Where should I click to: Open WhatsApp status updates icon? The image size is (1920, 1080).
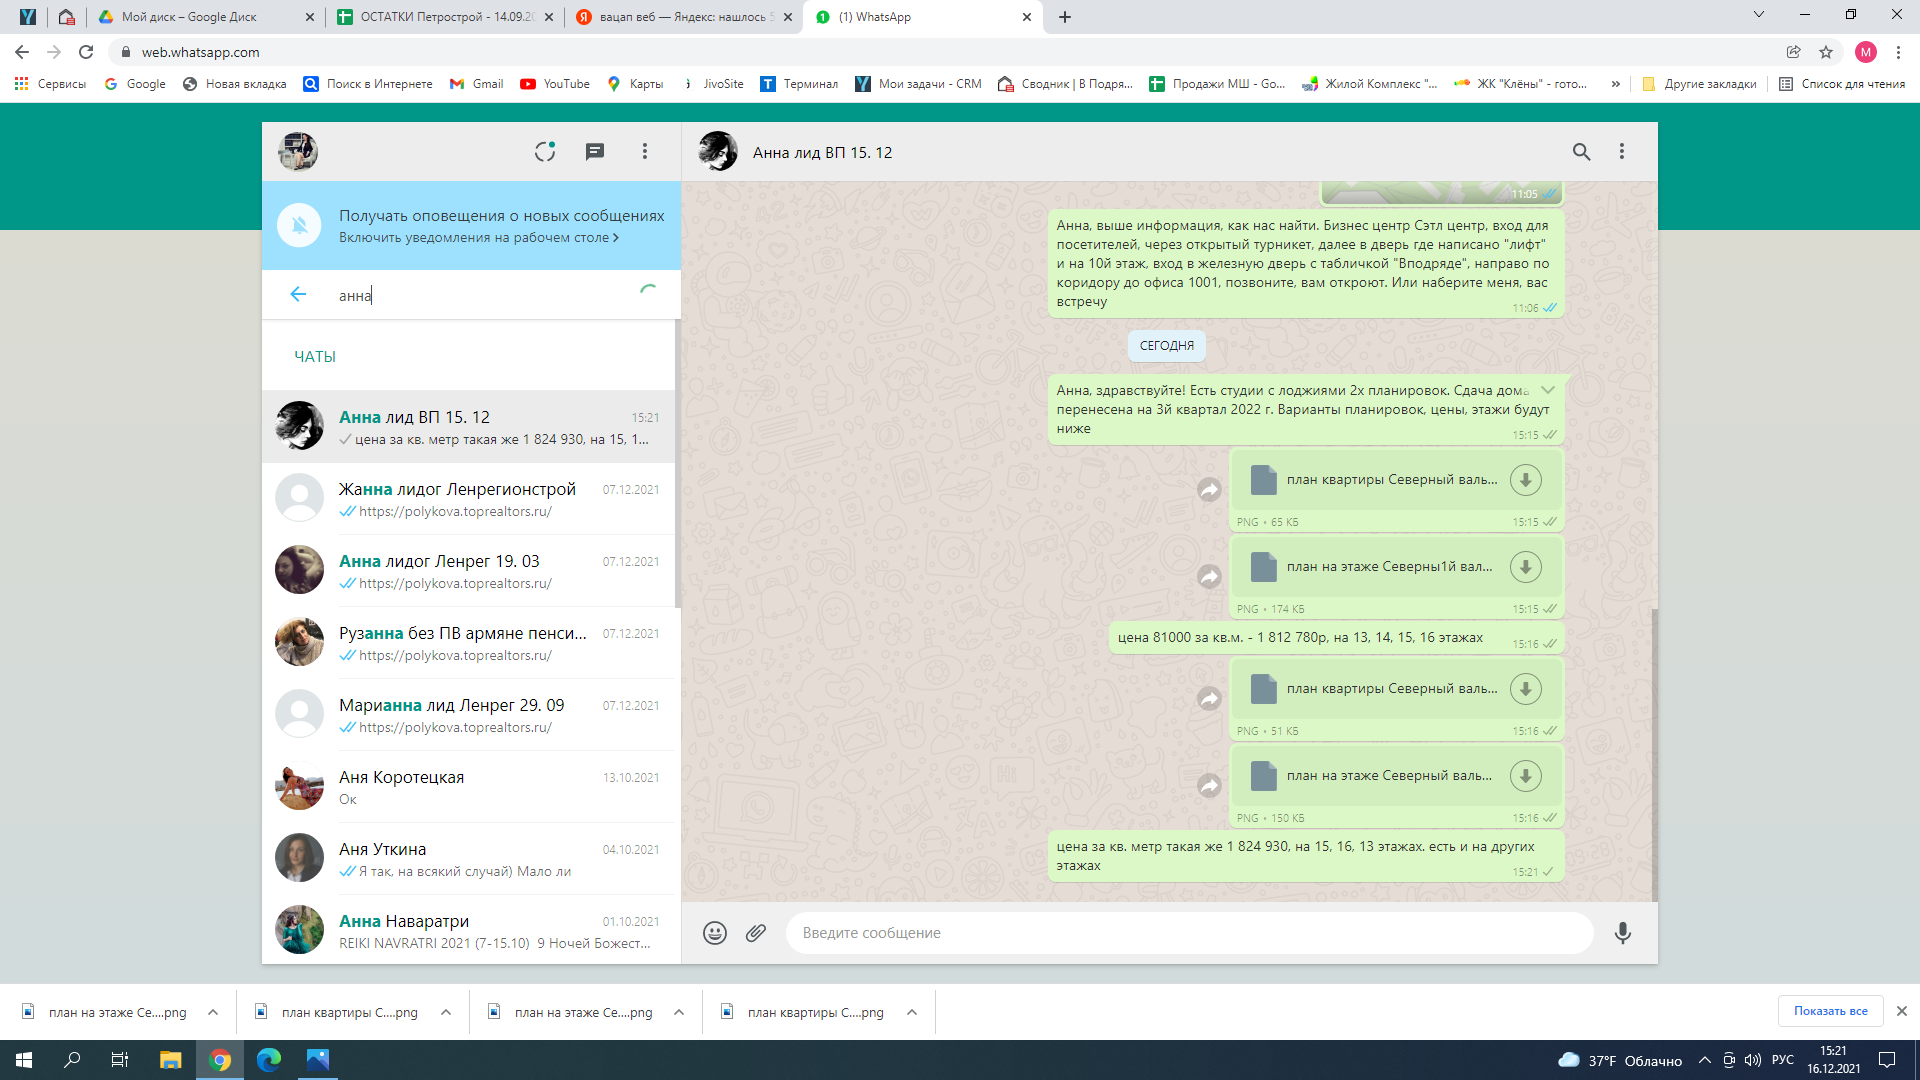coord(544,152)
